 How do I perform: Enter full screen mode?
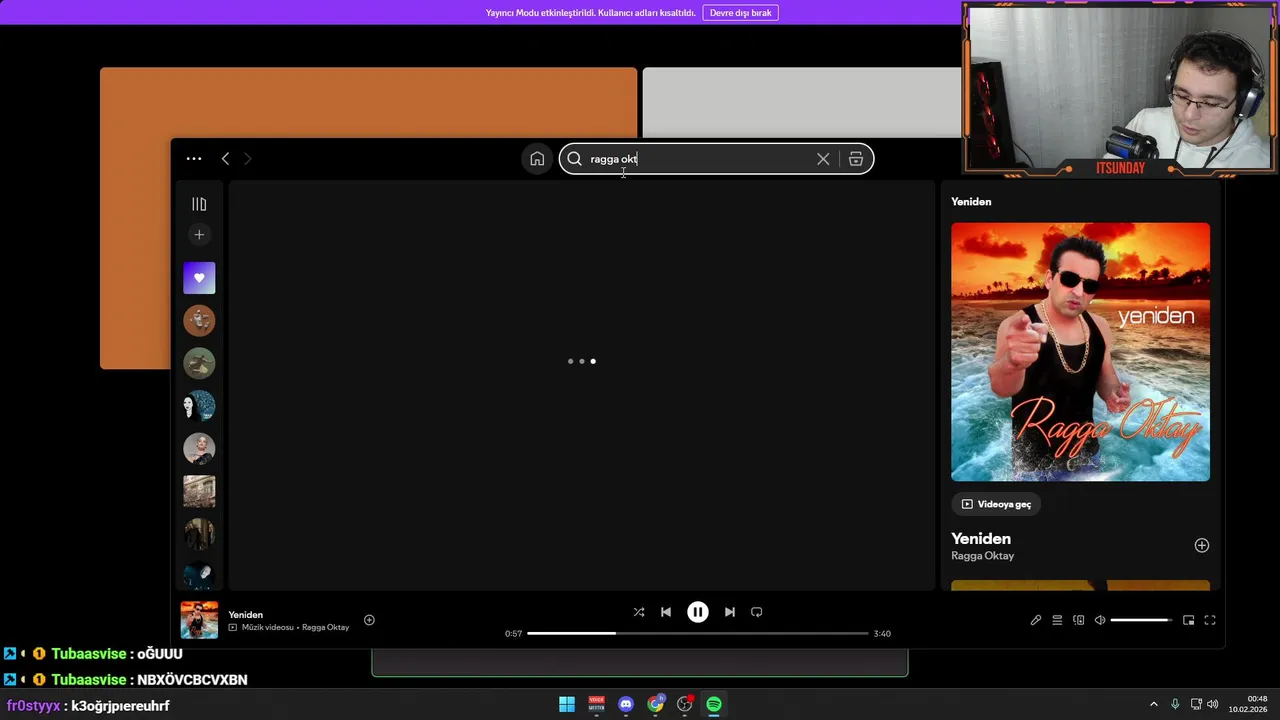click(x=1210, y=620)
